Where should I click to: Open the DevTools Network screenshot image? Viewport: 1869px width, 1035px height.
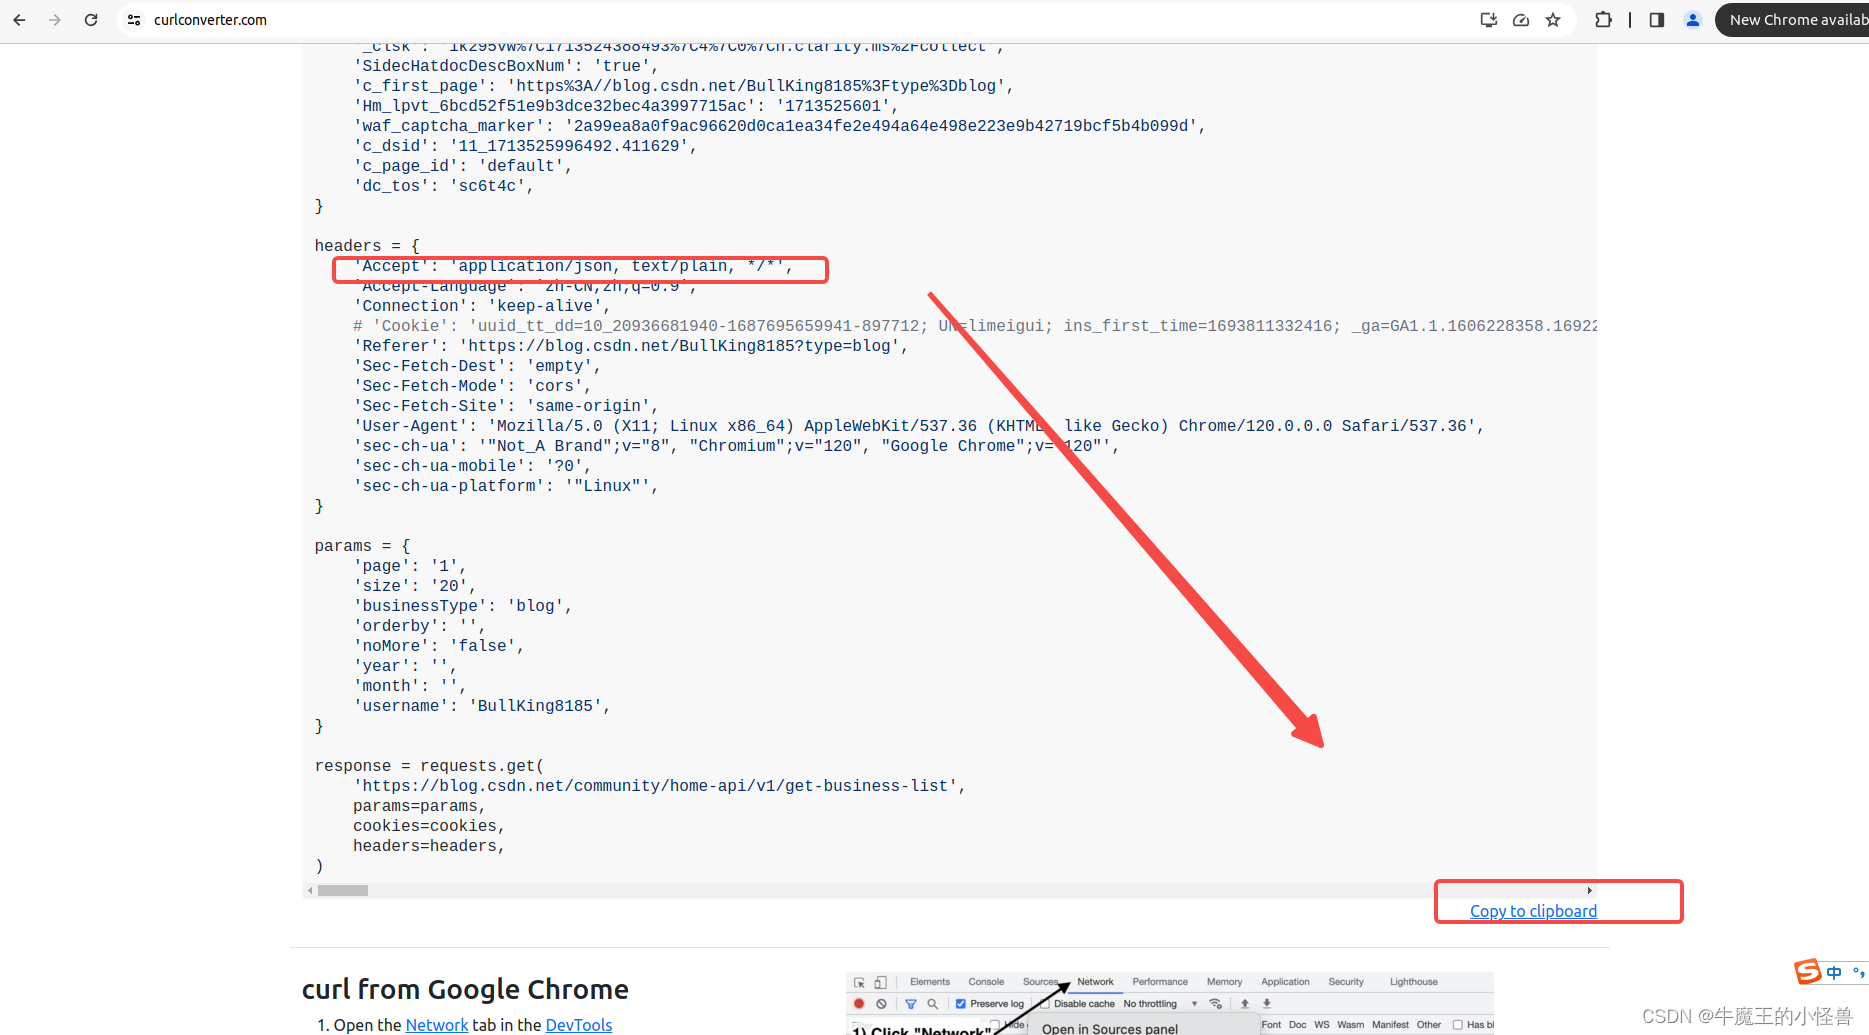(1170, 1004)
